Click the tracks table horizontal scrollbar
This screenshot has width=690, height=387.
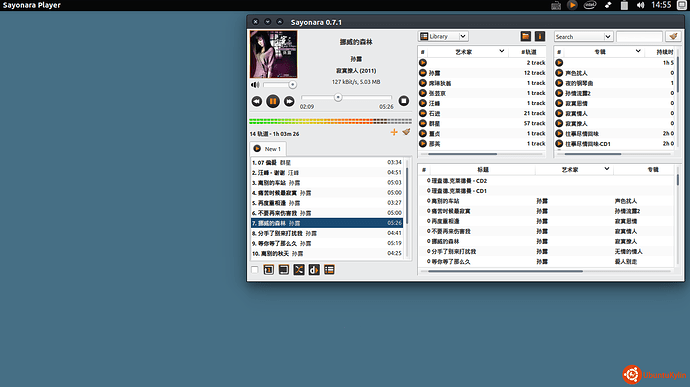tap(505, 271)
